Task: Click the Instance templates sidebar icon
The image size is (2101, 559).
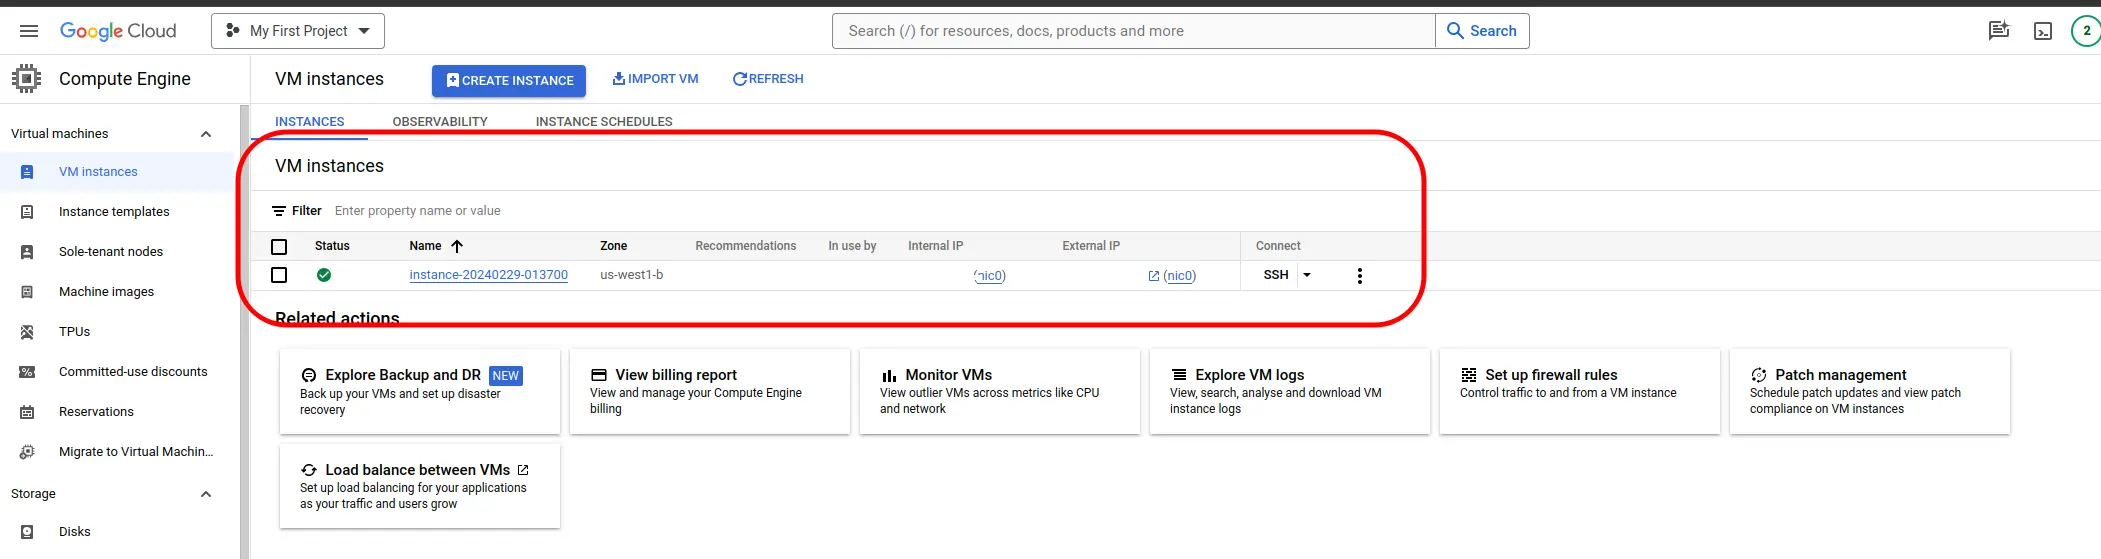Action: coord(27,212)
